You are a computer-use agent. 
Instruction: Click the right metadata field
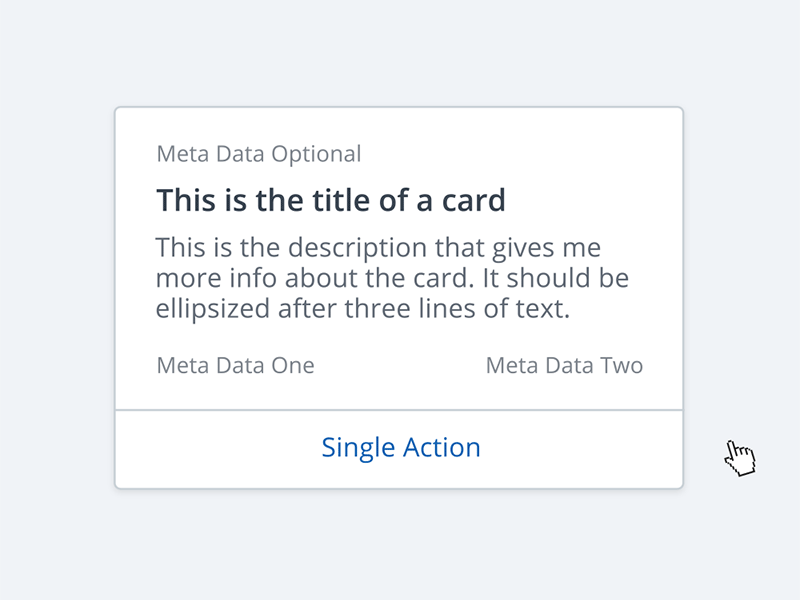coord(564,365)
